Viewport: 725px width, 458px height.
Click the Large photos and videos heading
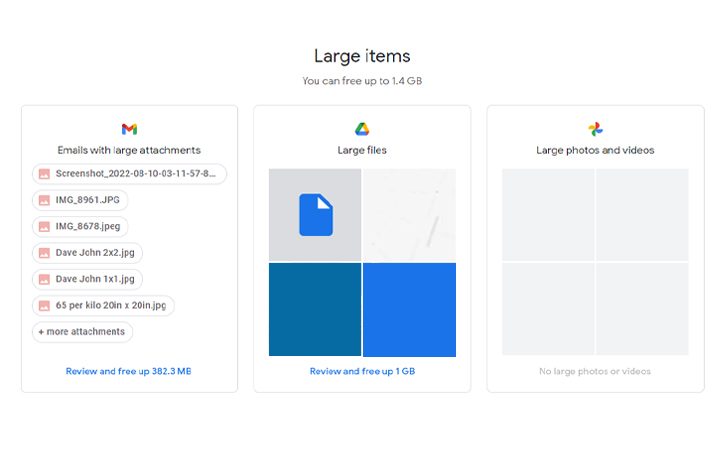click(595, 150)
